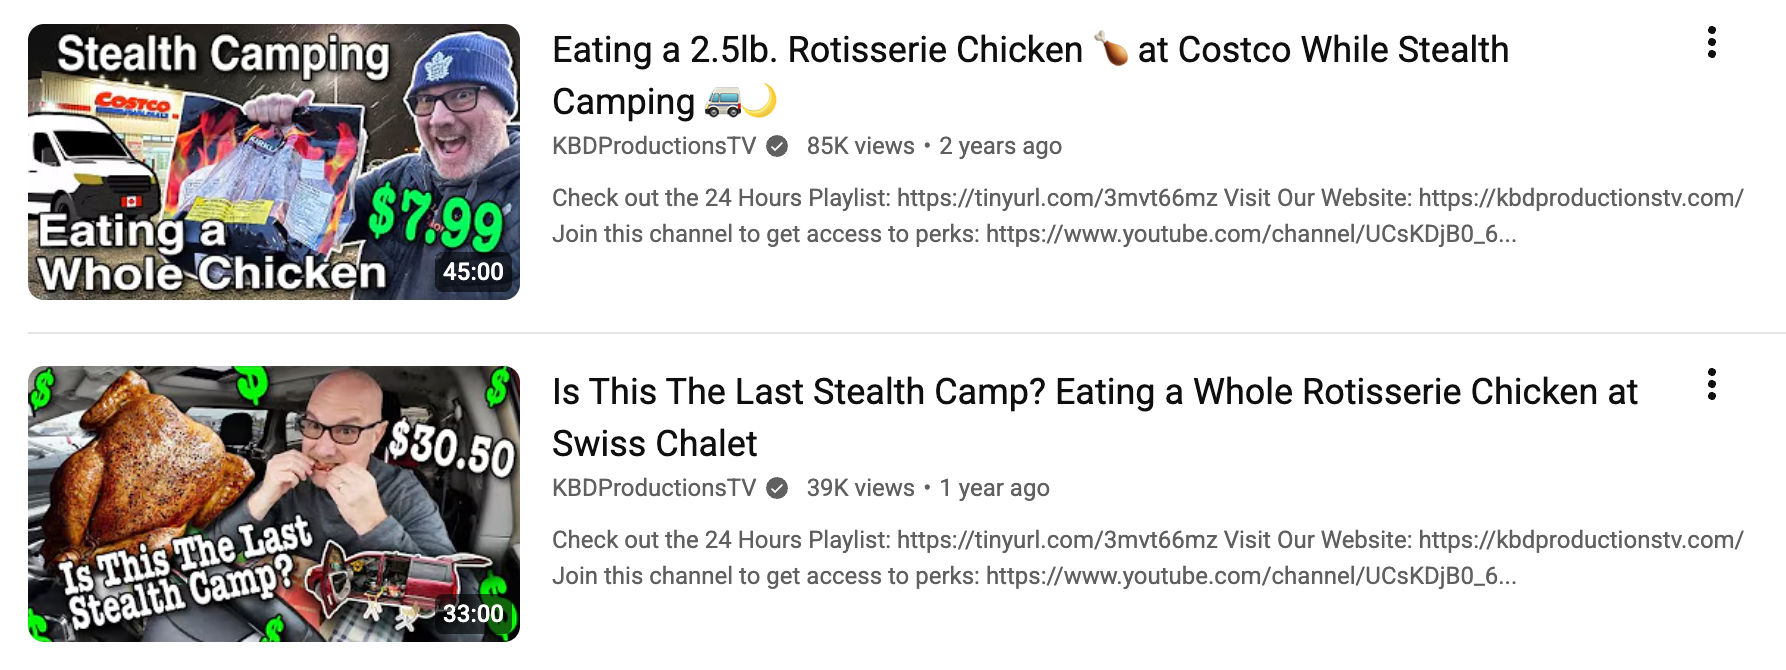This screenshot has height=670, width=1786.
Task: Click kbdproductionstv.com website link in Costco video description
Action: tap(1580, 198)
